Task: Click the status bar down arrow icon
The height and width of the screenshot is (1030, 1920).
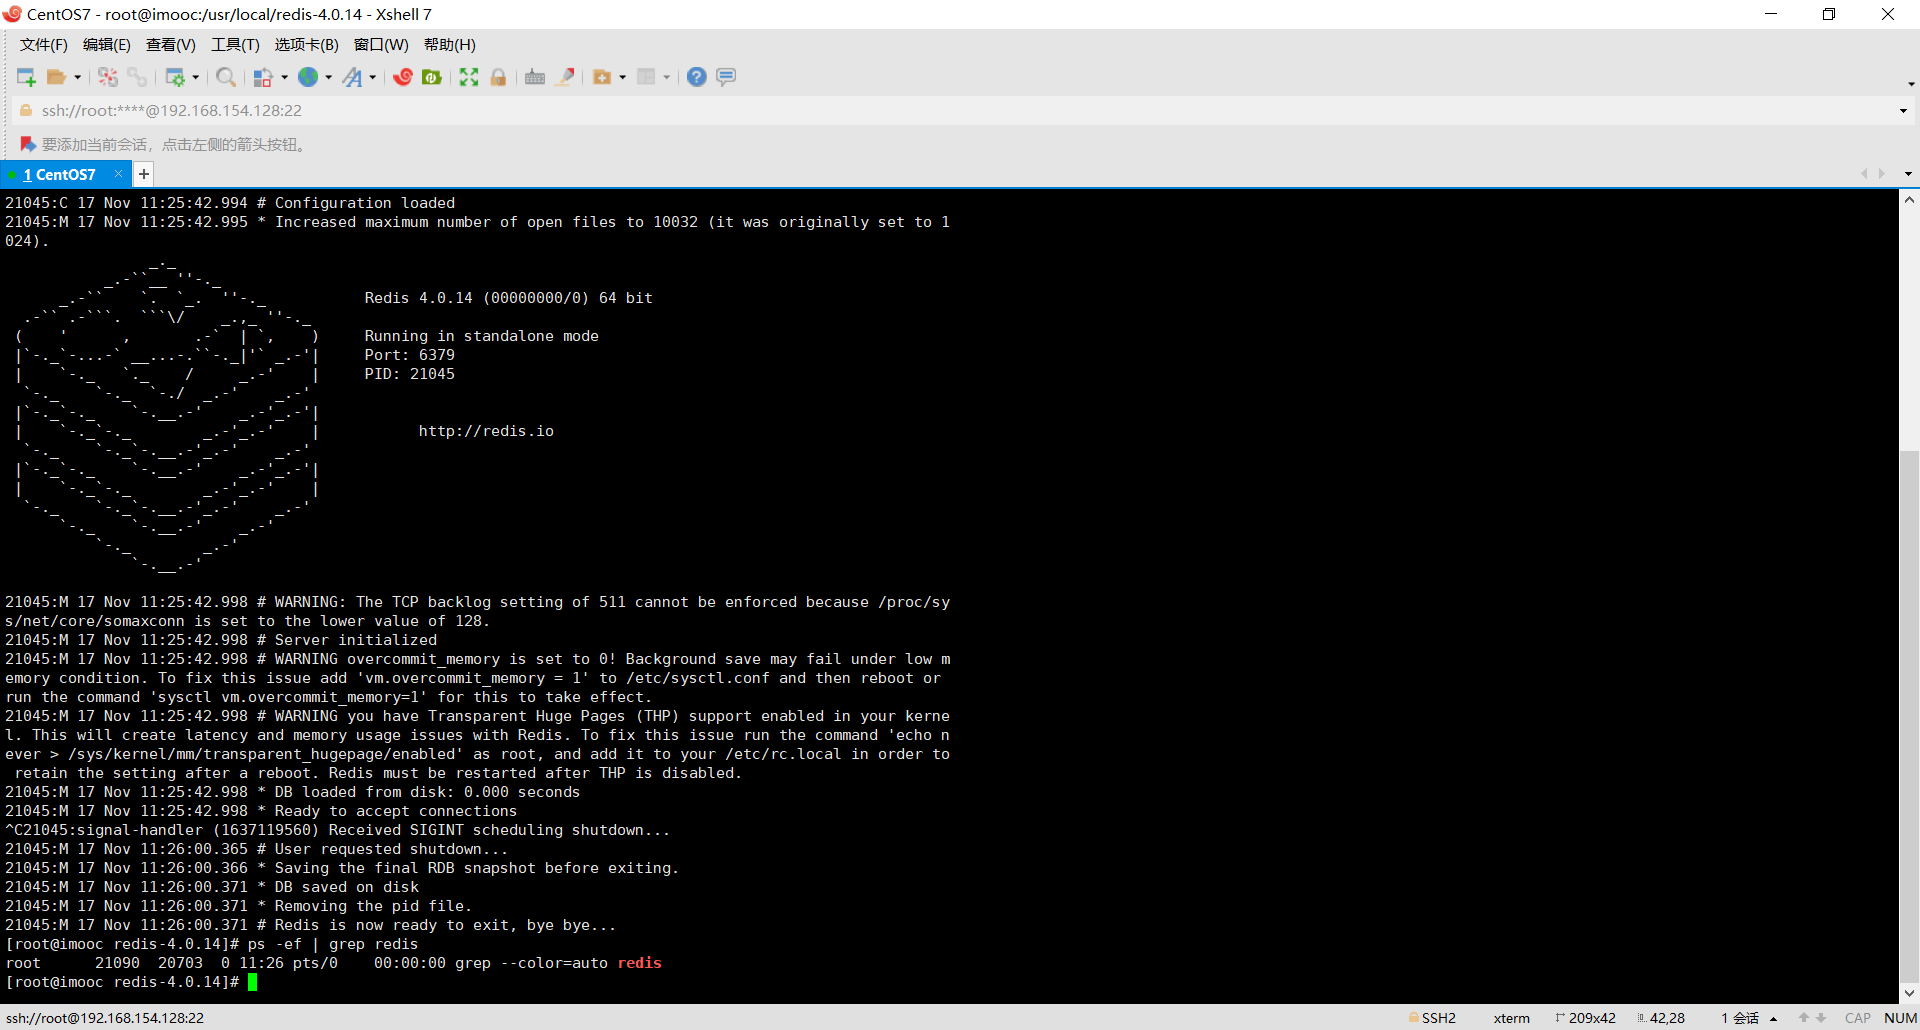Action: click(1821, 1018)
